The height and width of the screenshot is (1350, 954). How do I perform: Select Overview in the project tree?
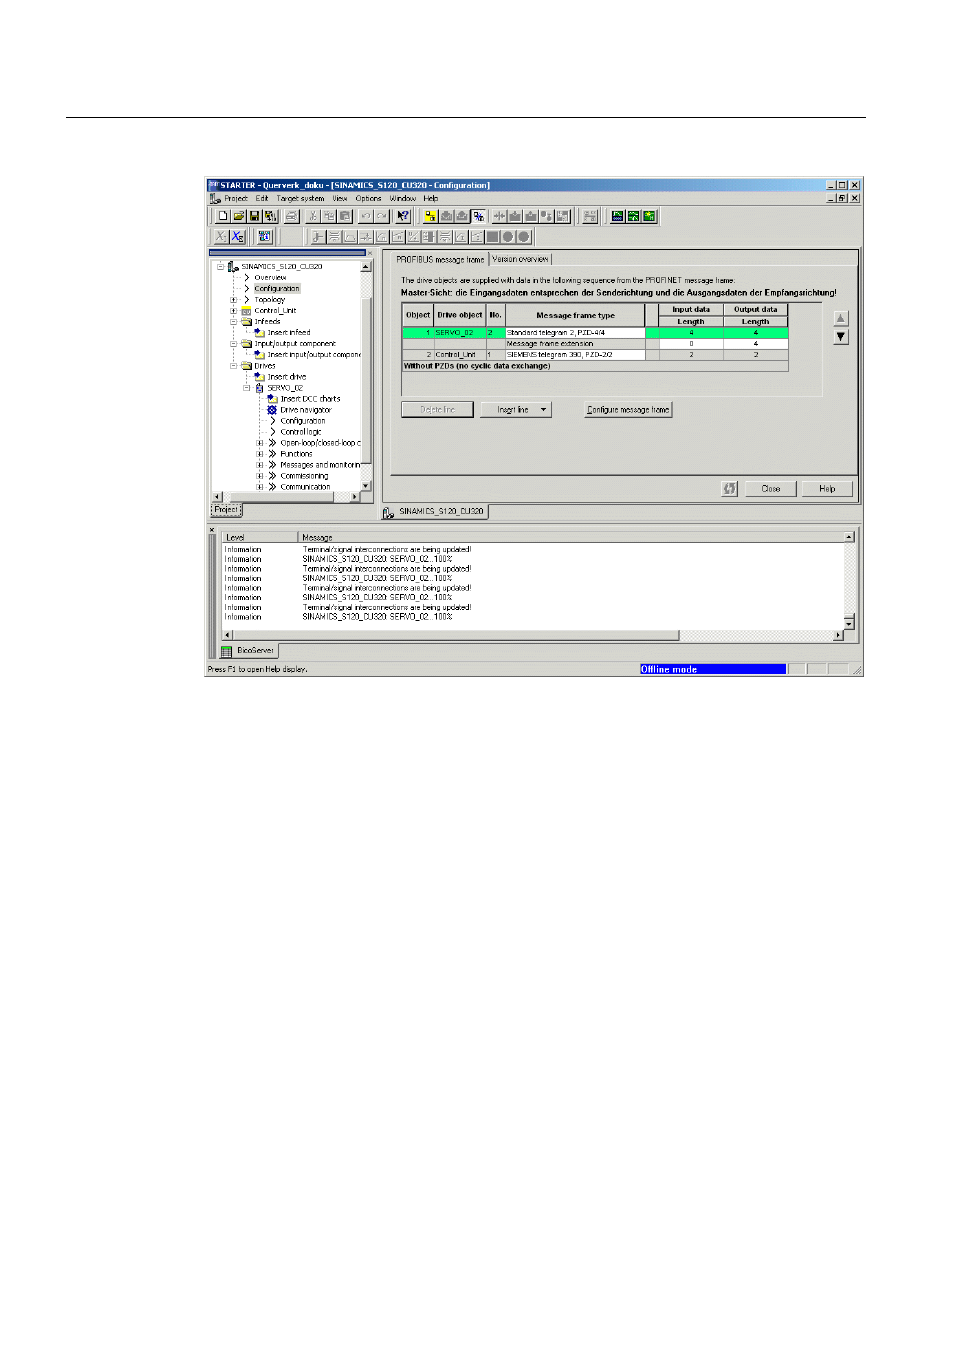click(270, 278)
